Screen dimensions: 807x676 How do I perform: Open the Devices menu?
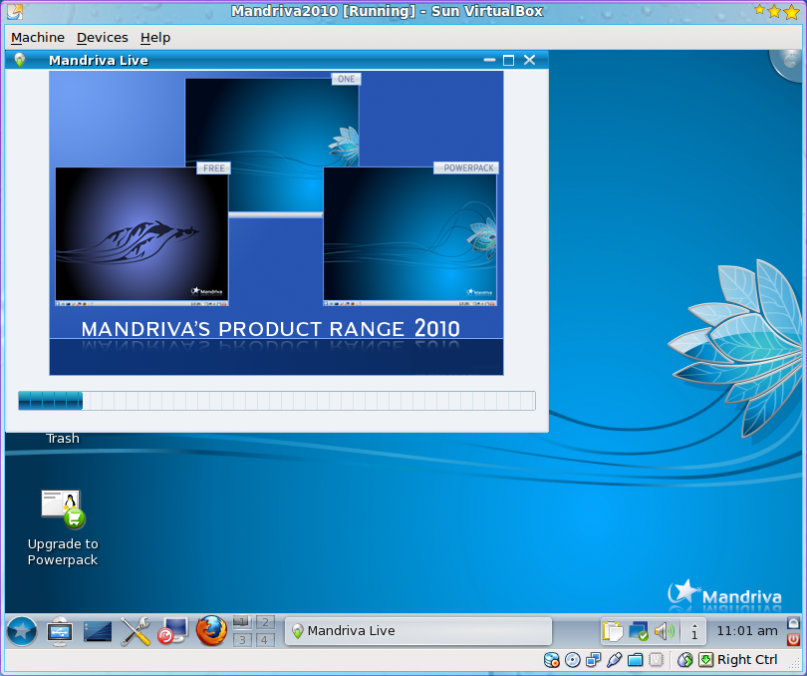click(102, 37)
